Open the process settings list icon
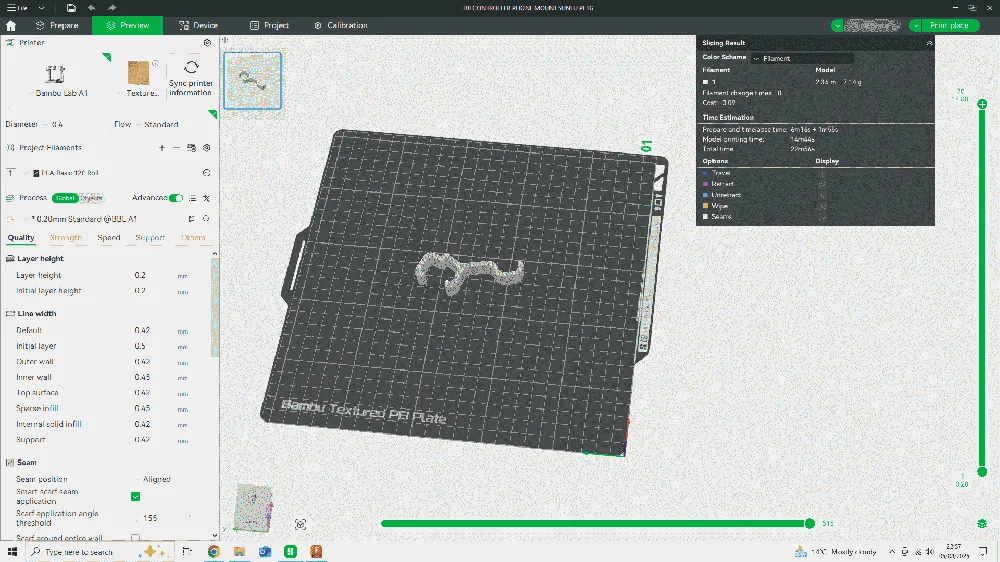1000x562 pixels. pyautogui.click(x=192, y=198)
